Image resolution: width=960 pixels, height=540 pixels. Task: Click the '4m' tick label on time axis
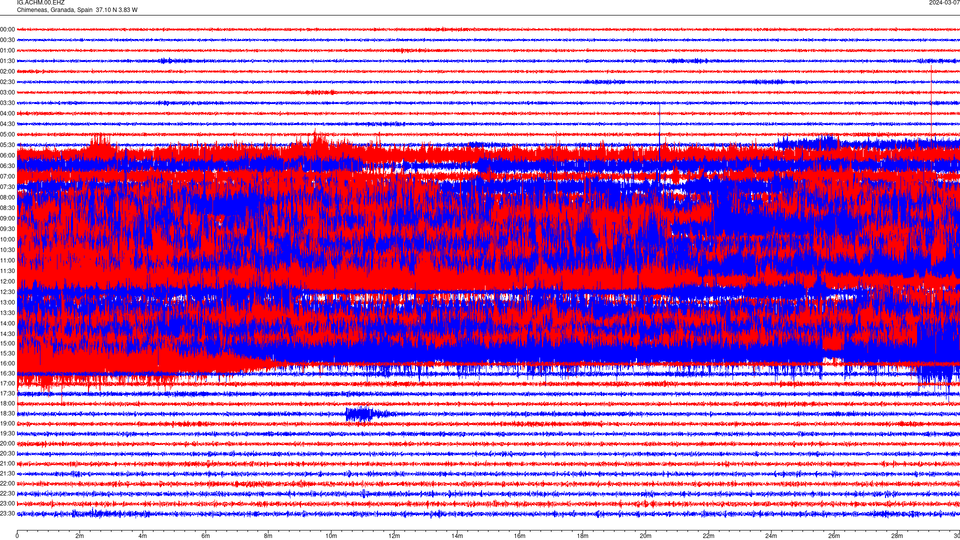(x=143, y=536)
